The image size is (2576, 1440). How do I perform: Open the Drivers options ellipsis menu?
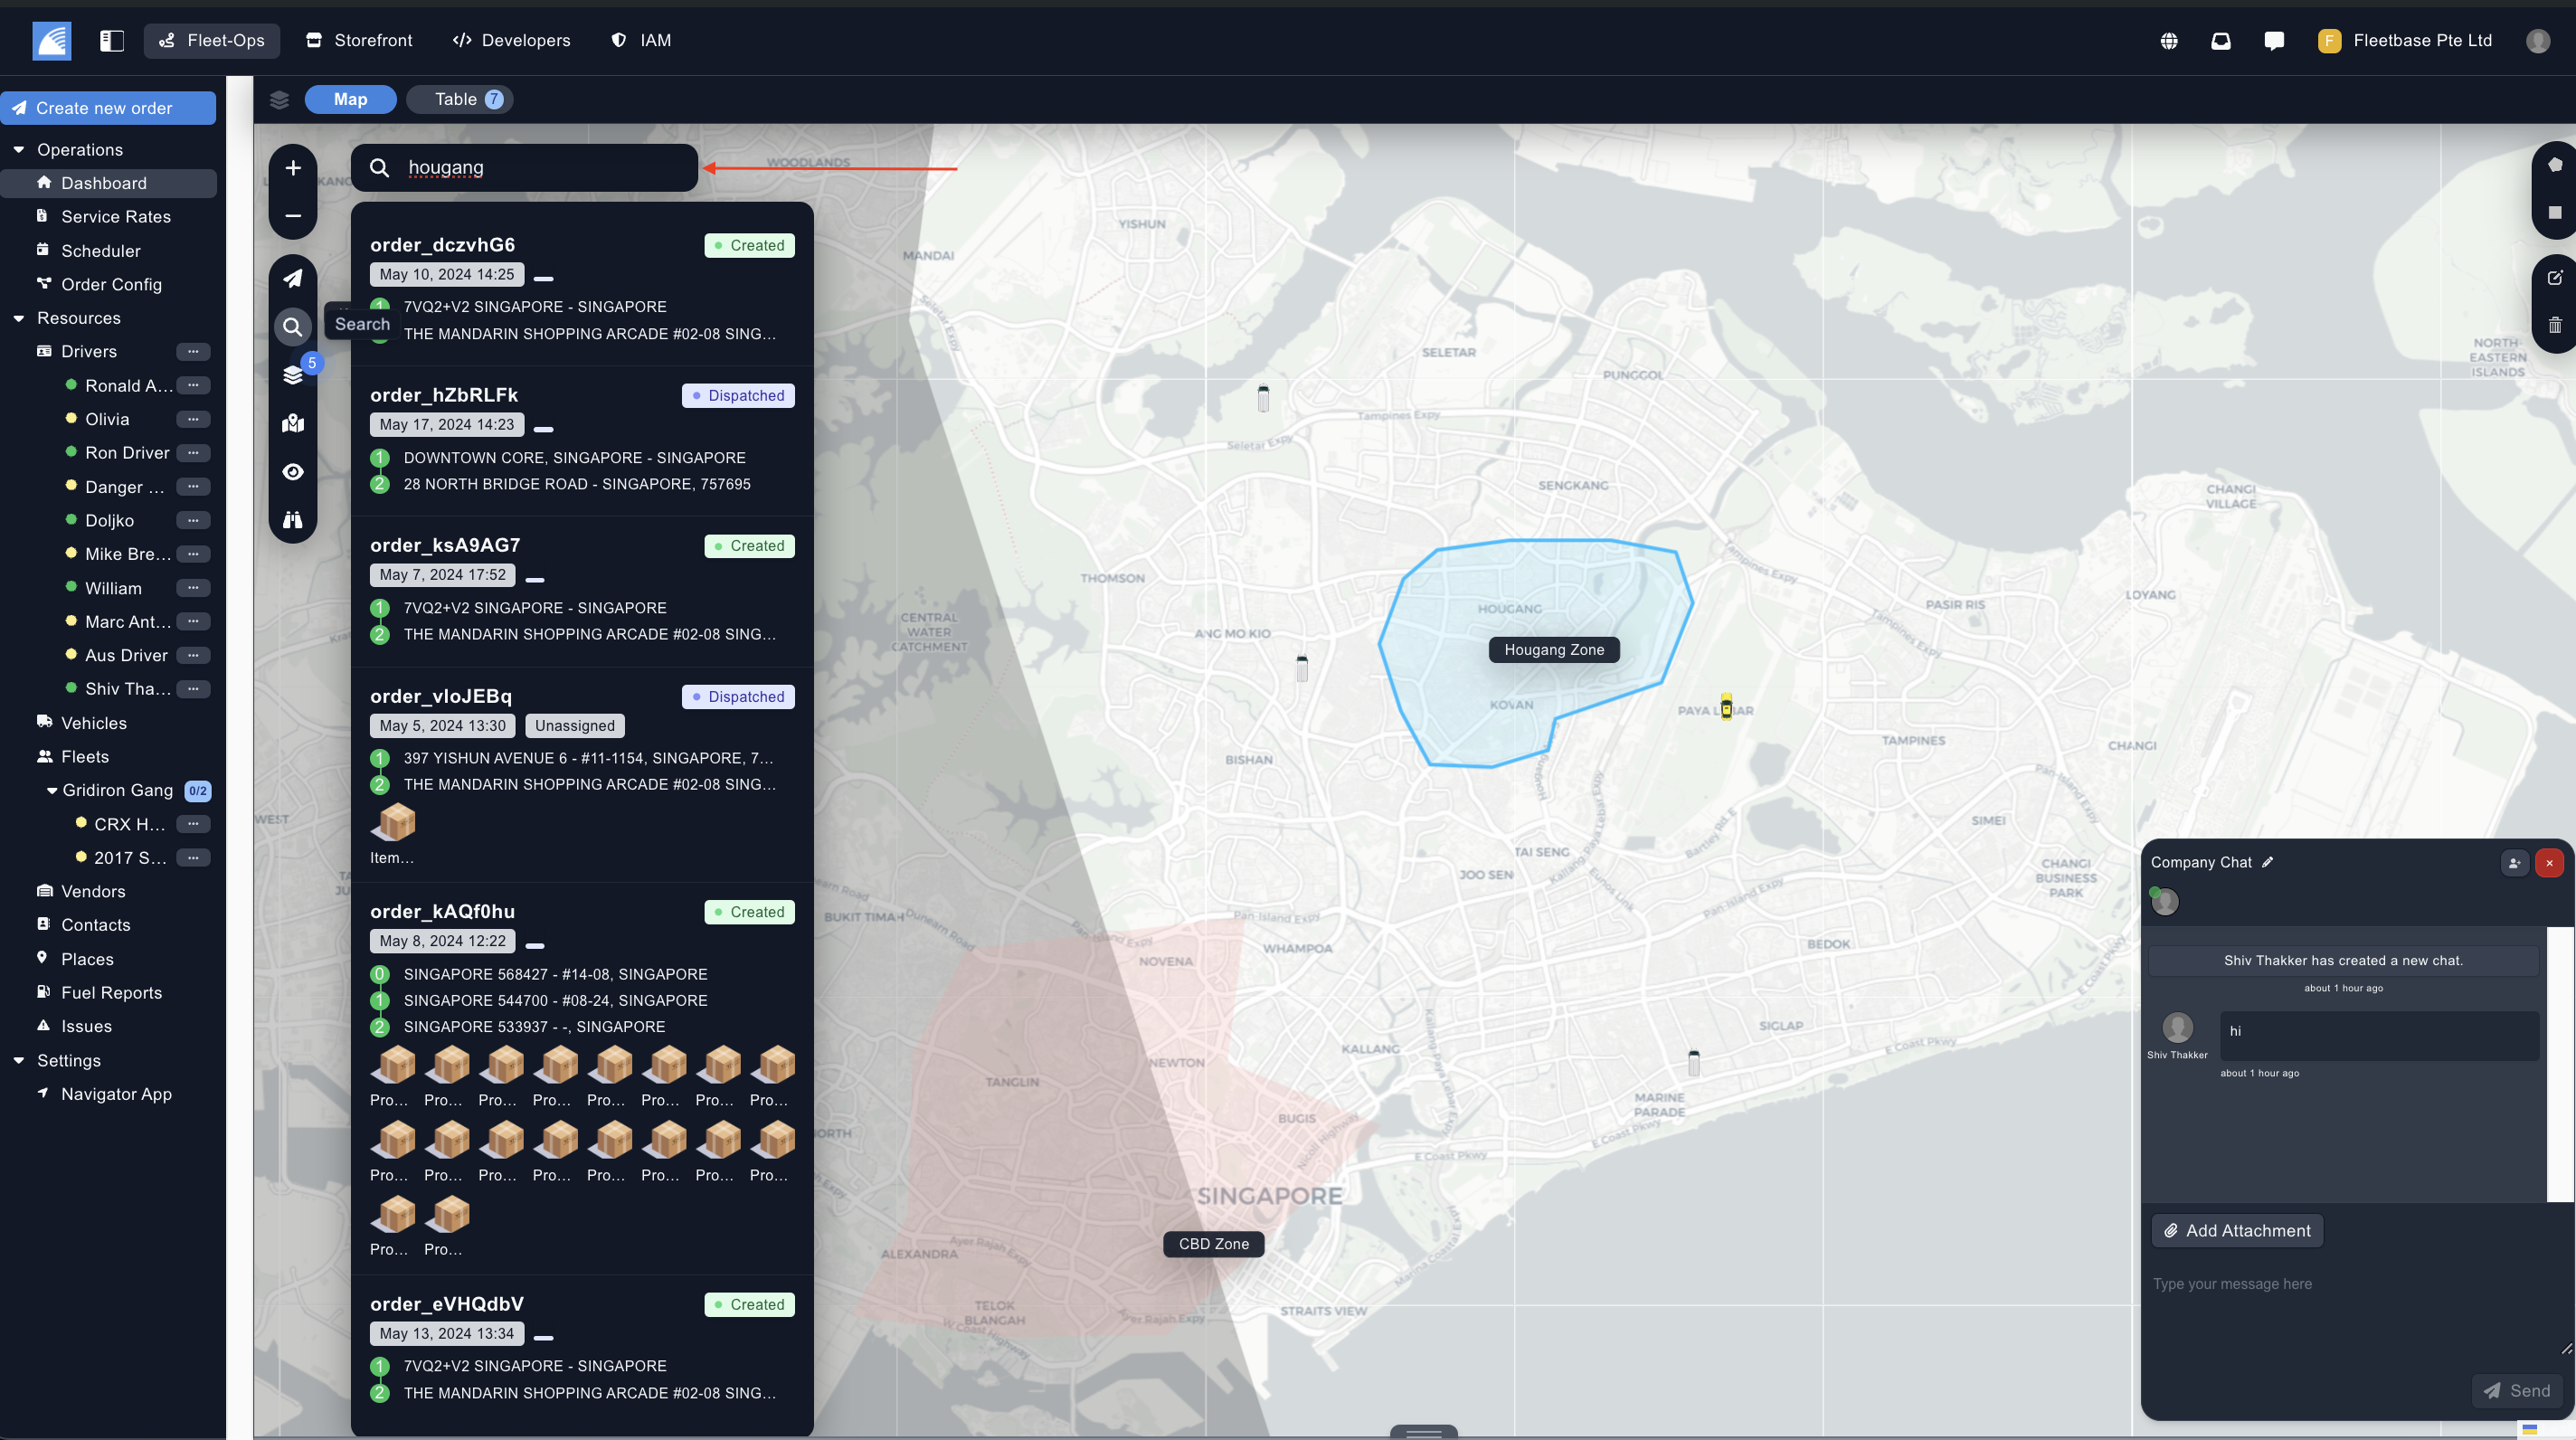tap(193, 351)
